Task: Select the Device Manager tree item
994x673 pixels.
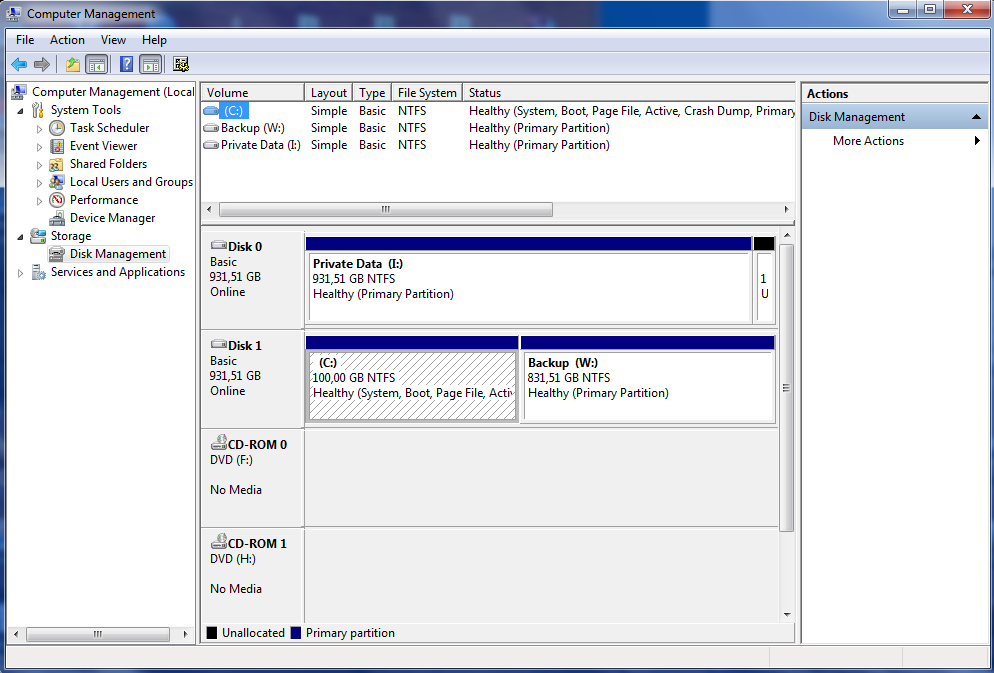Action: coord(112,218)
